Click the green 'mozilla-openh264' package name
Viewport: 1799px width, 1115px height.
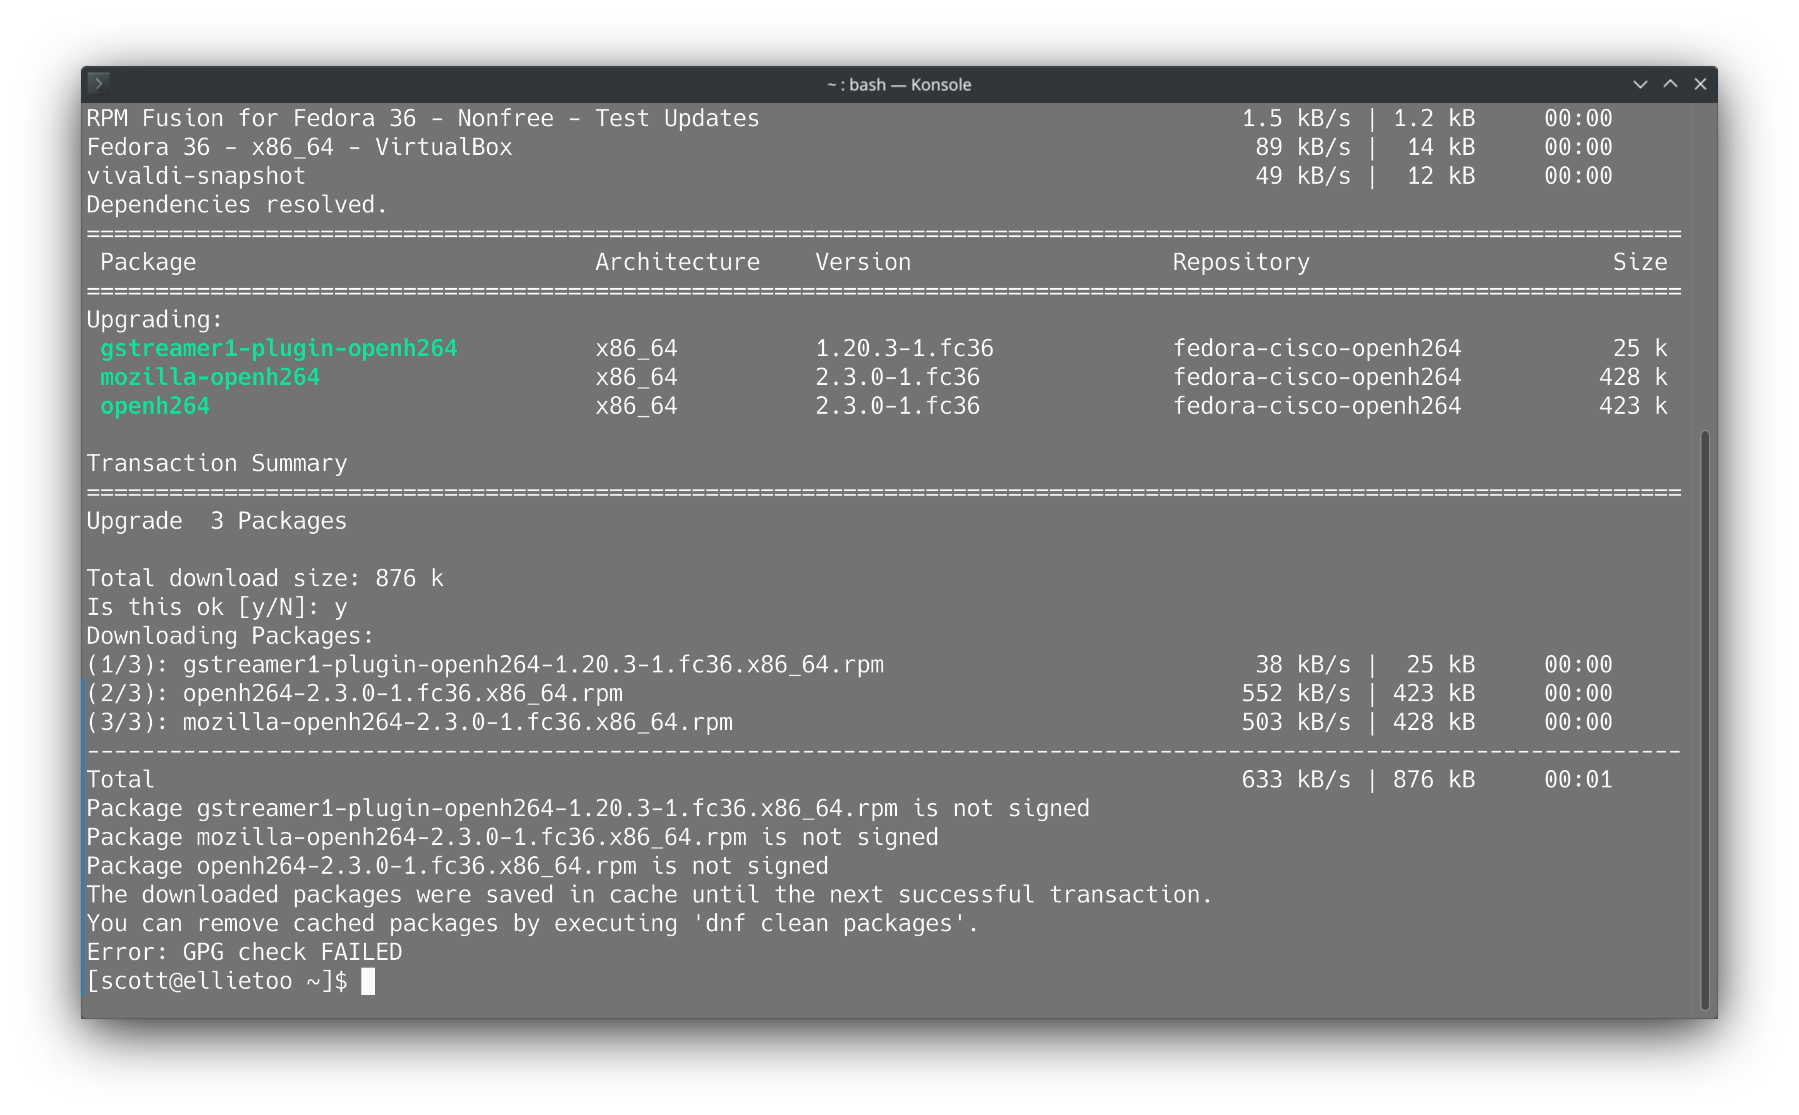coord(210,377)
